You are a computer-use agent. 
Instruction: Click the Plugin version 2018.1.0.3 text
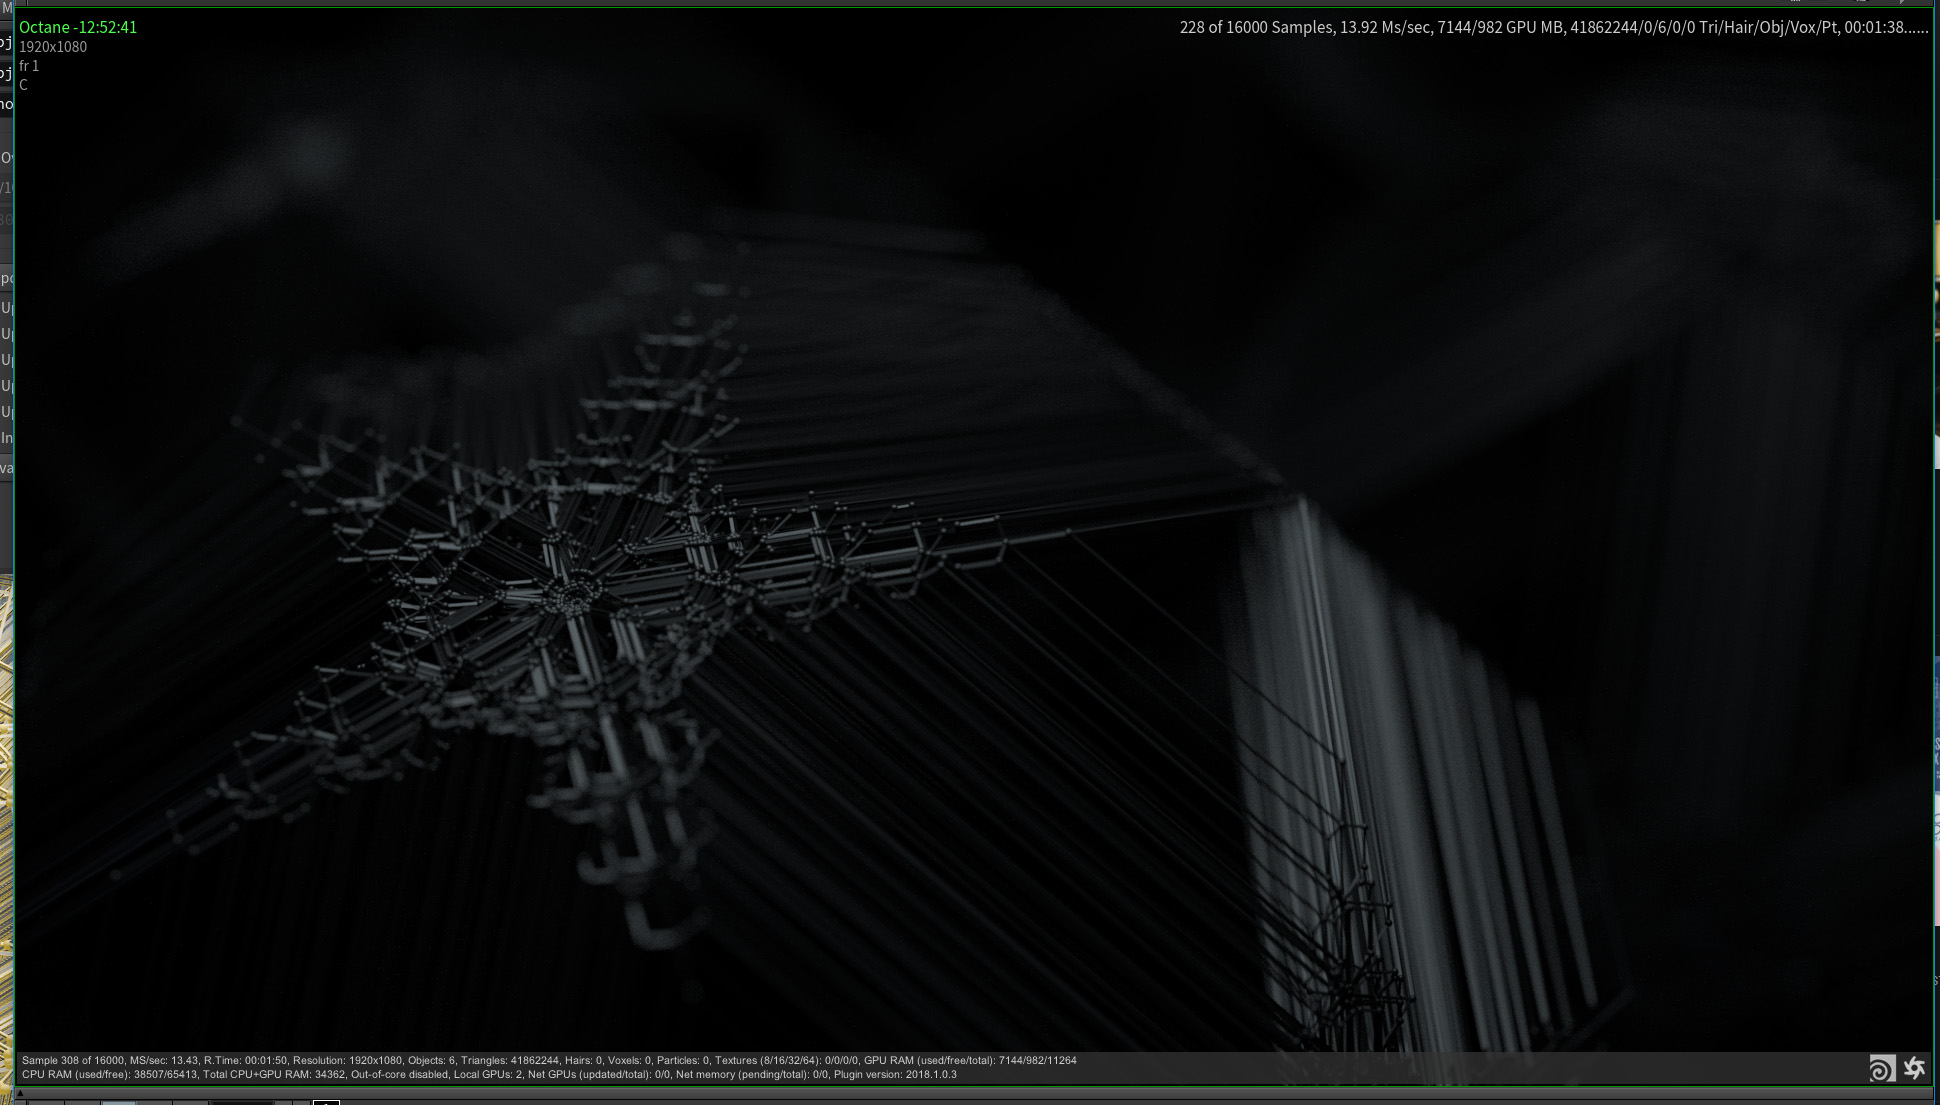[895, 1075]
